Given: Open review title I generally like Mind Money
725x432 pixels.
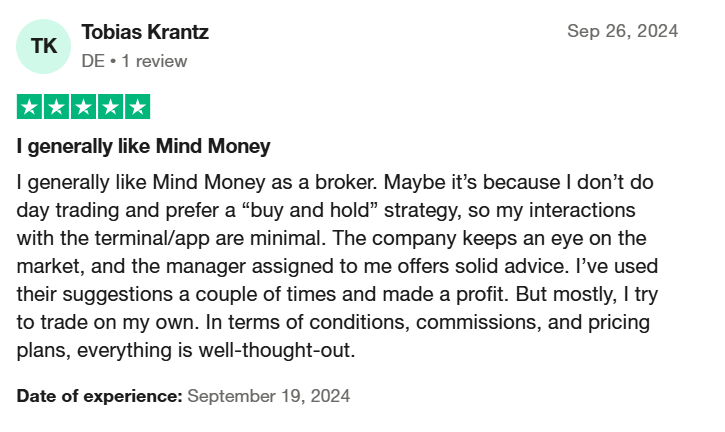Looking at the screenshot, I should (x=143, y=146).
